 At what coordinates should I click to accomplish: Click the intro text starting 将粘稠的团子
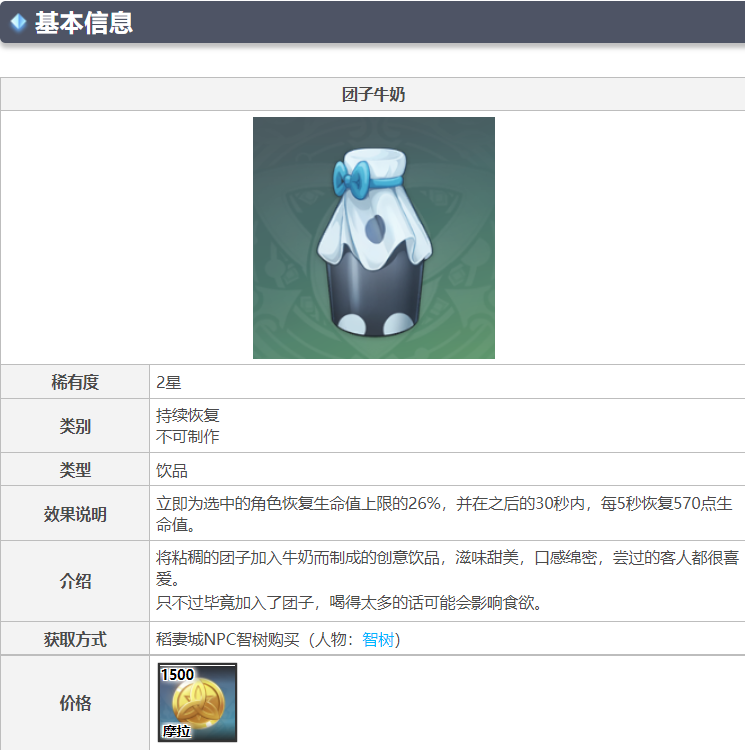(x=447, y=568)
